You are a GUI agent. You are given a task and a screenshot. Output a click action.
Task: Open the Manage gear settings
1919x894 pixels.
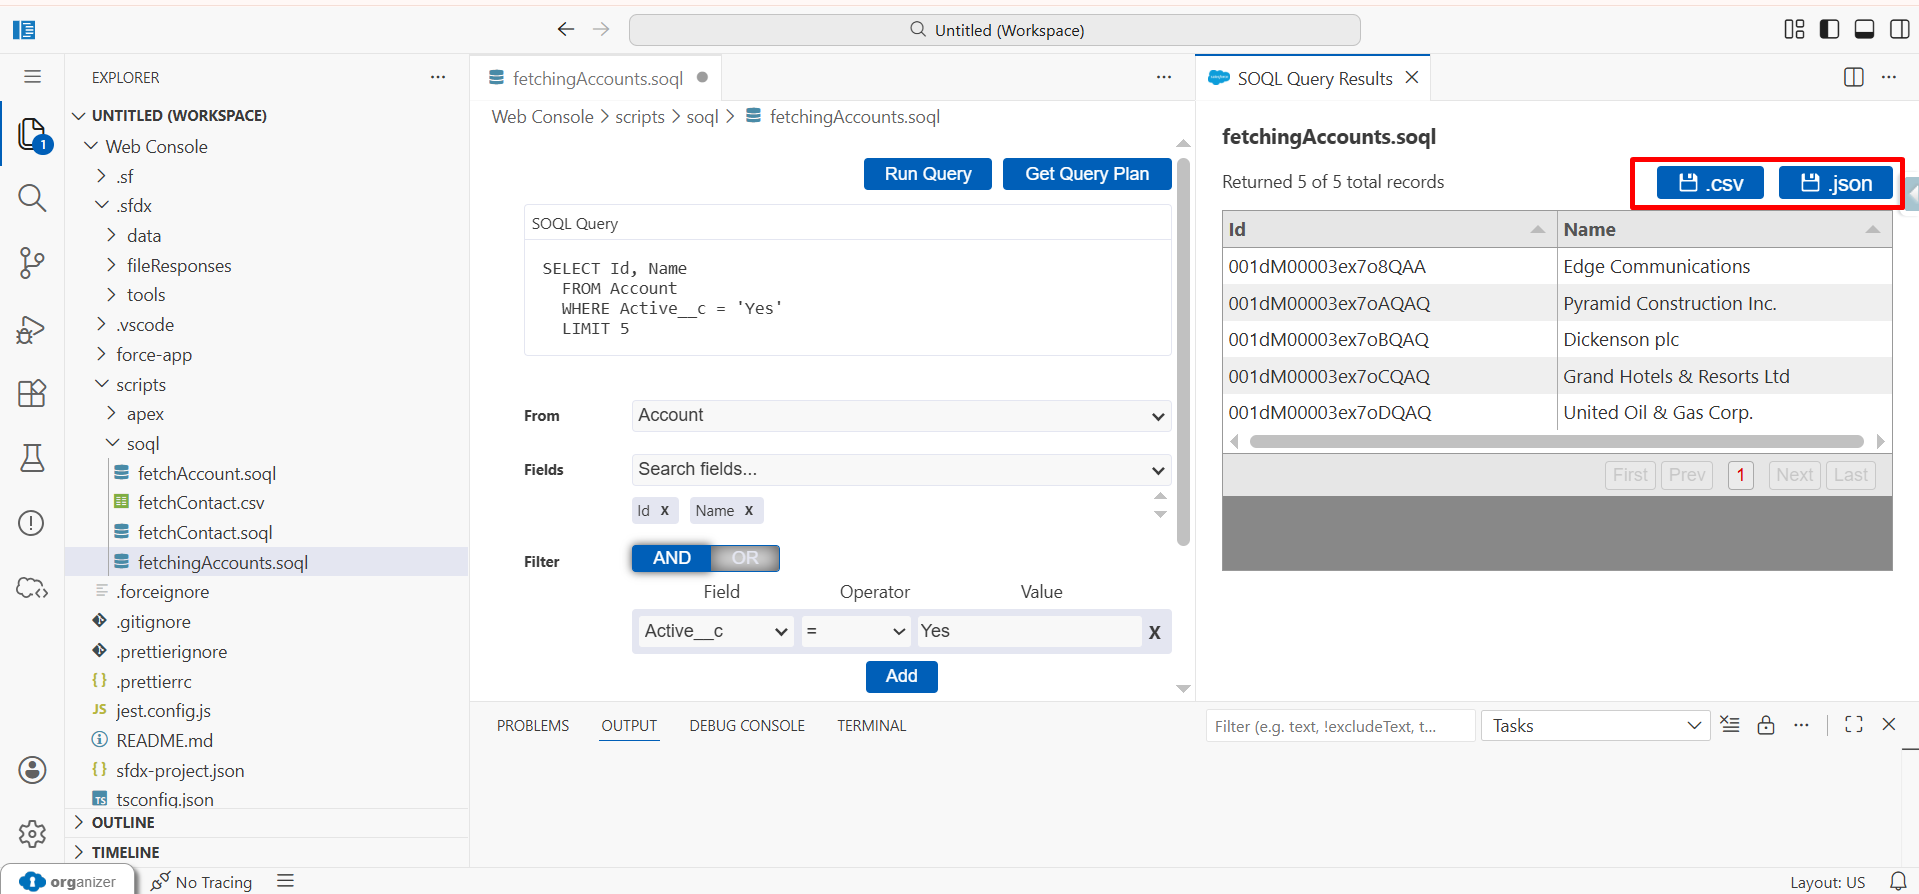(x=32, y=833)
